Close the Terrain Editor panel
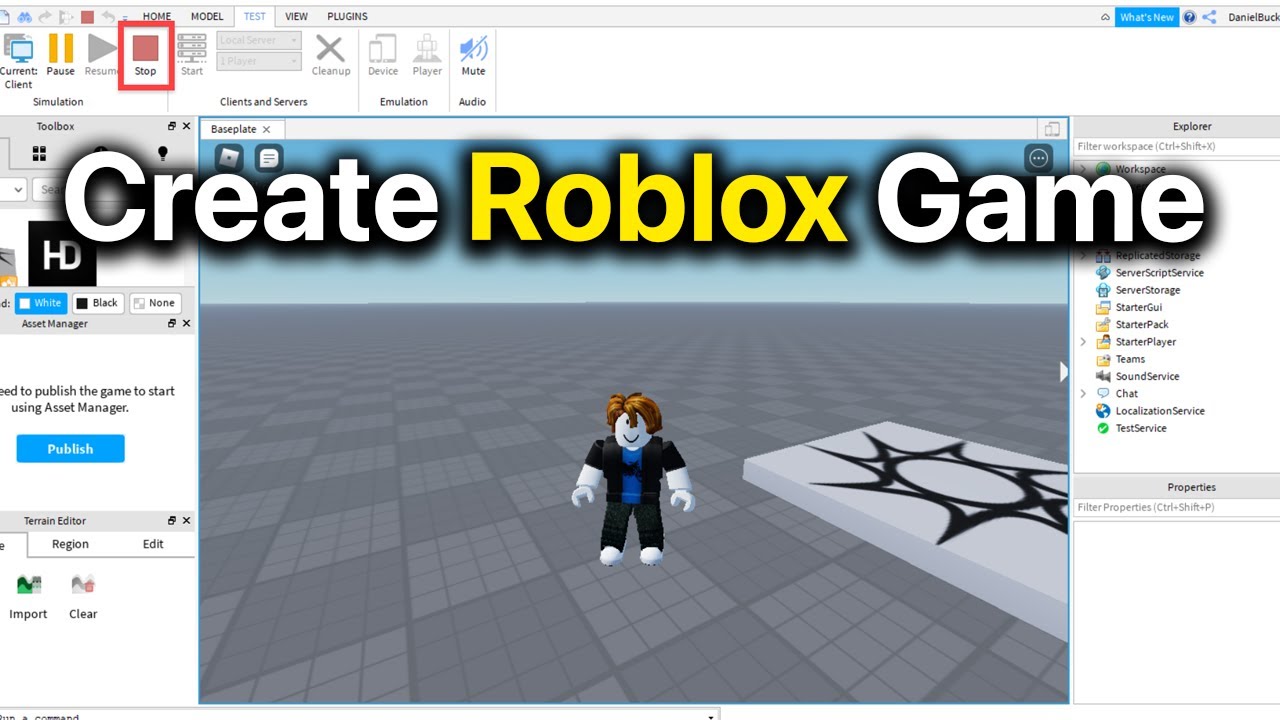Screen dimensions: 1280x720 click(187, 520)
